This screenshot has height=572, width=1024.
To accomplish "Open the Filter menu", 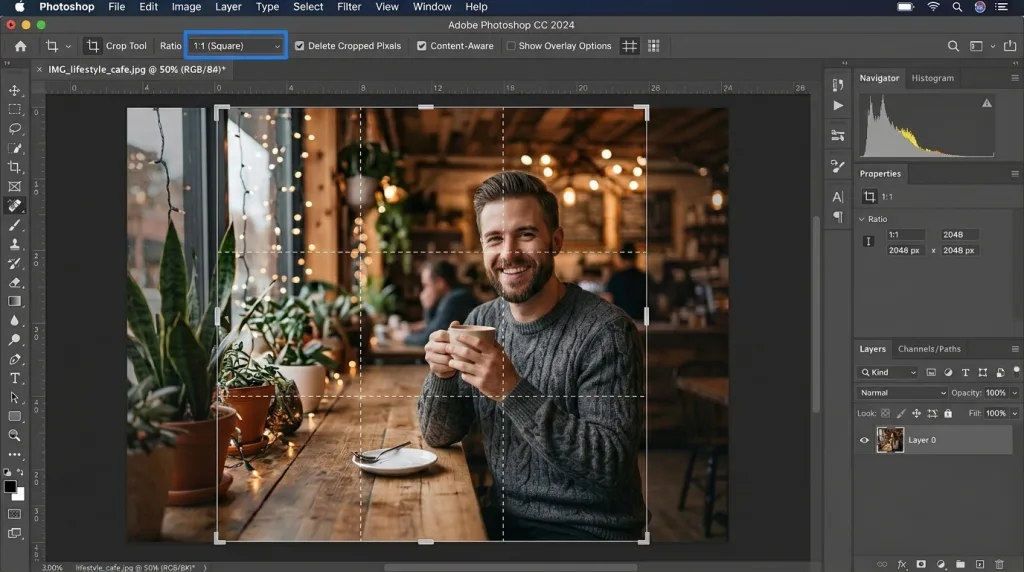I will click(349, 7).
